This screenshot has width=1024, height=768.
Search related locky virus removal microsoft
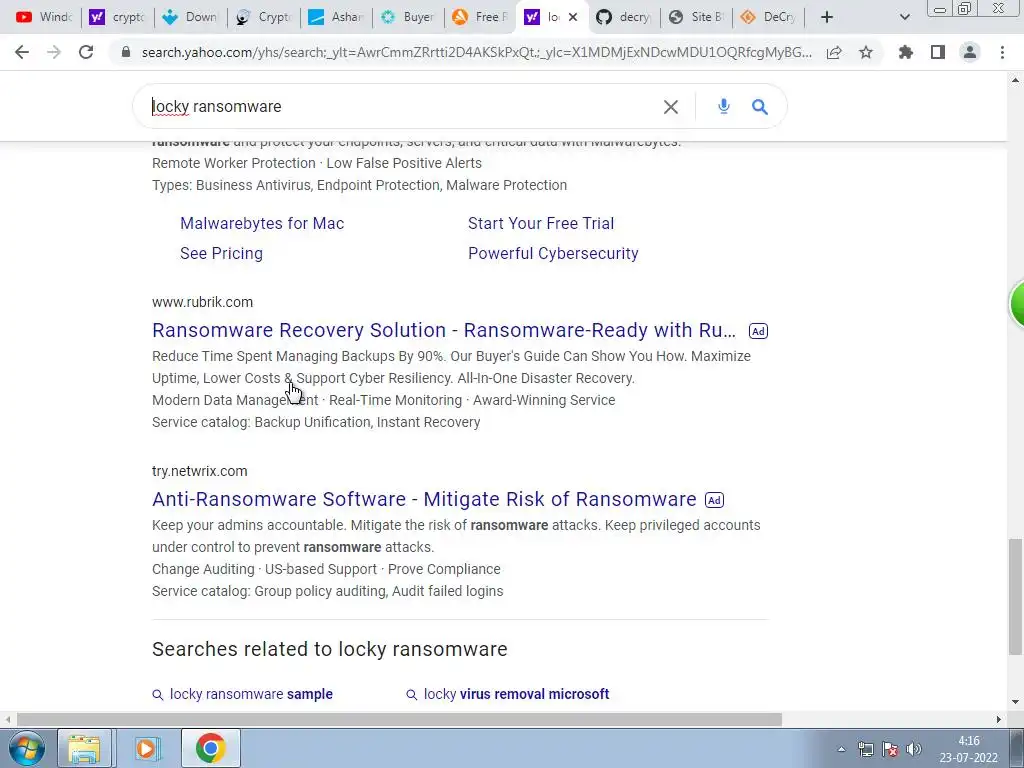[x=516, y=694]
